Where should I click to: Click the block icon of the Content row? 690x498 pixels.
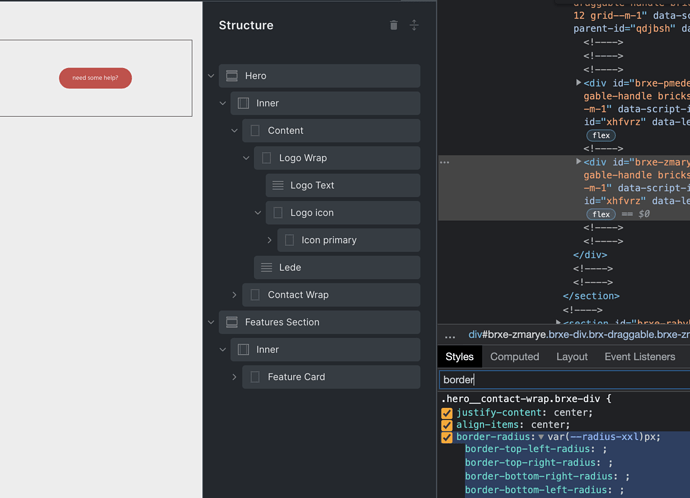pos(255,131)
